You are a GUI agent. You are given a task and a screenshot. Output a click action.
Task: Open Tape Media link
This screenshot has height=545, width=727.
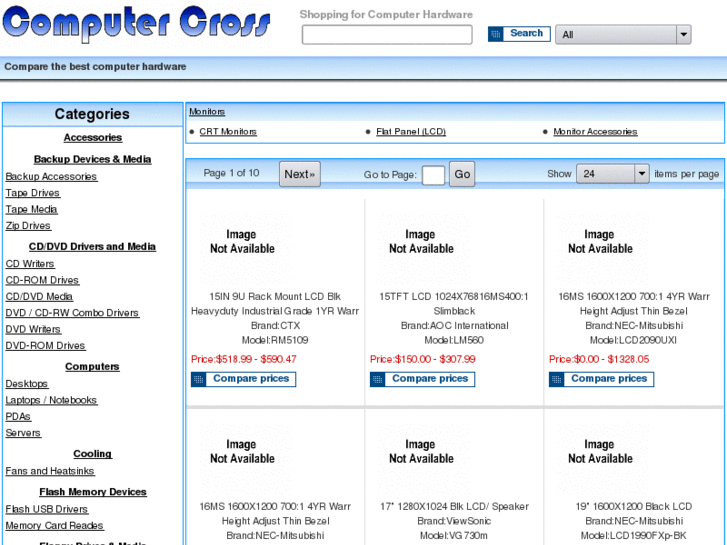pyautogui.click(x=31, y=210)
